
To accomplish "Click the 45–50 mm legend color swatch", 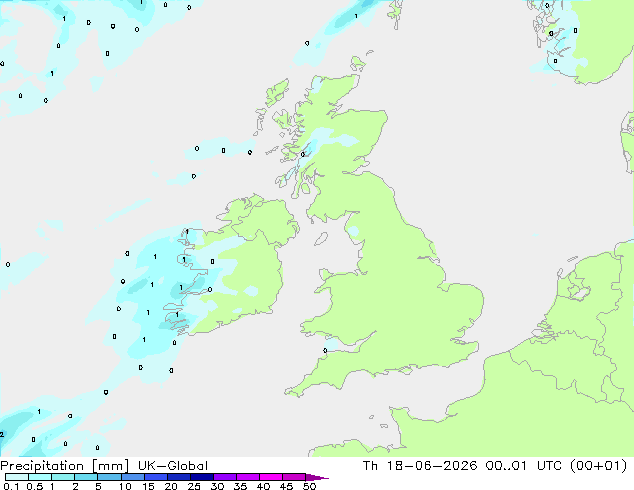I will pos(294,477).
